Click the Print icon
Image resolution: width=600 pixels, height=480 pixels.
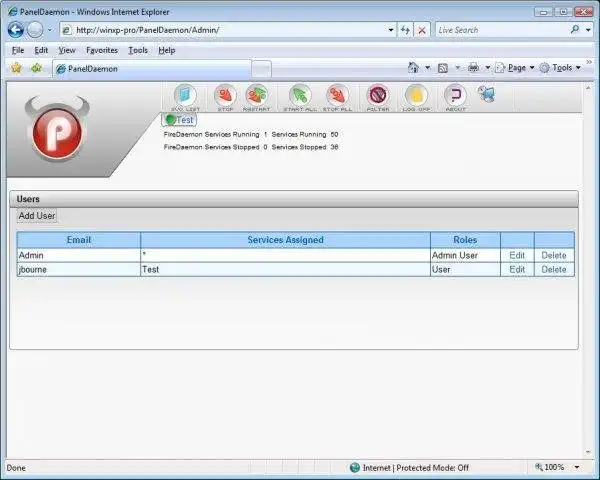(473, 68)
